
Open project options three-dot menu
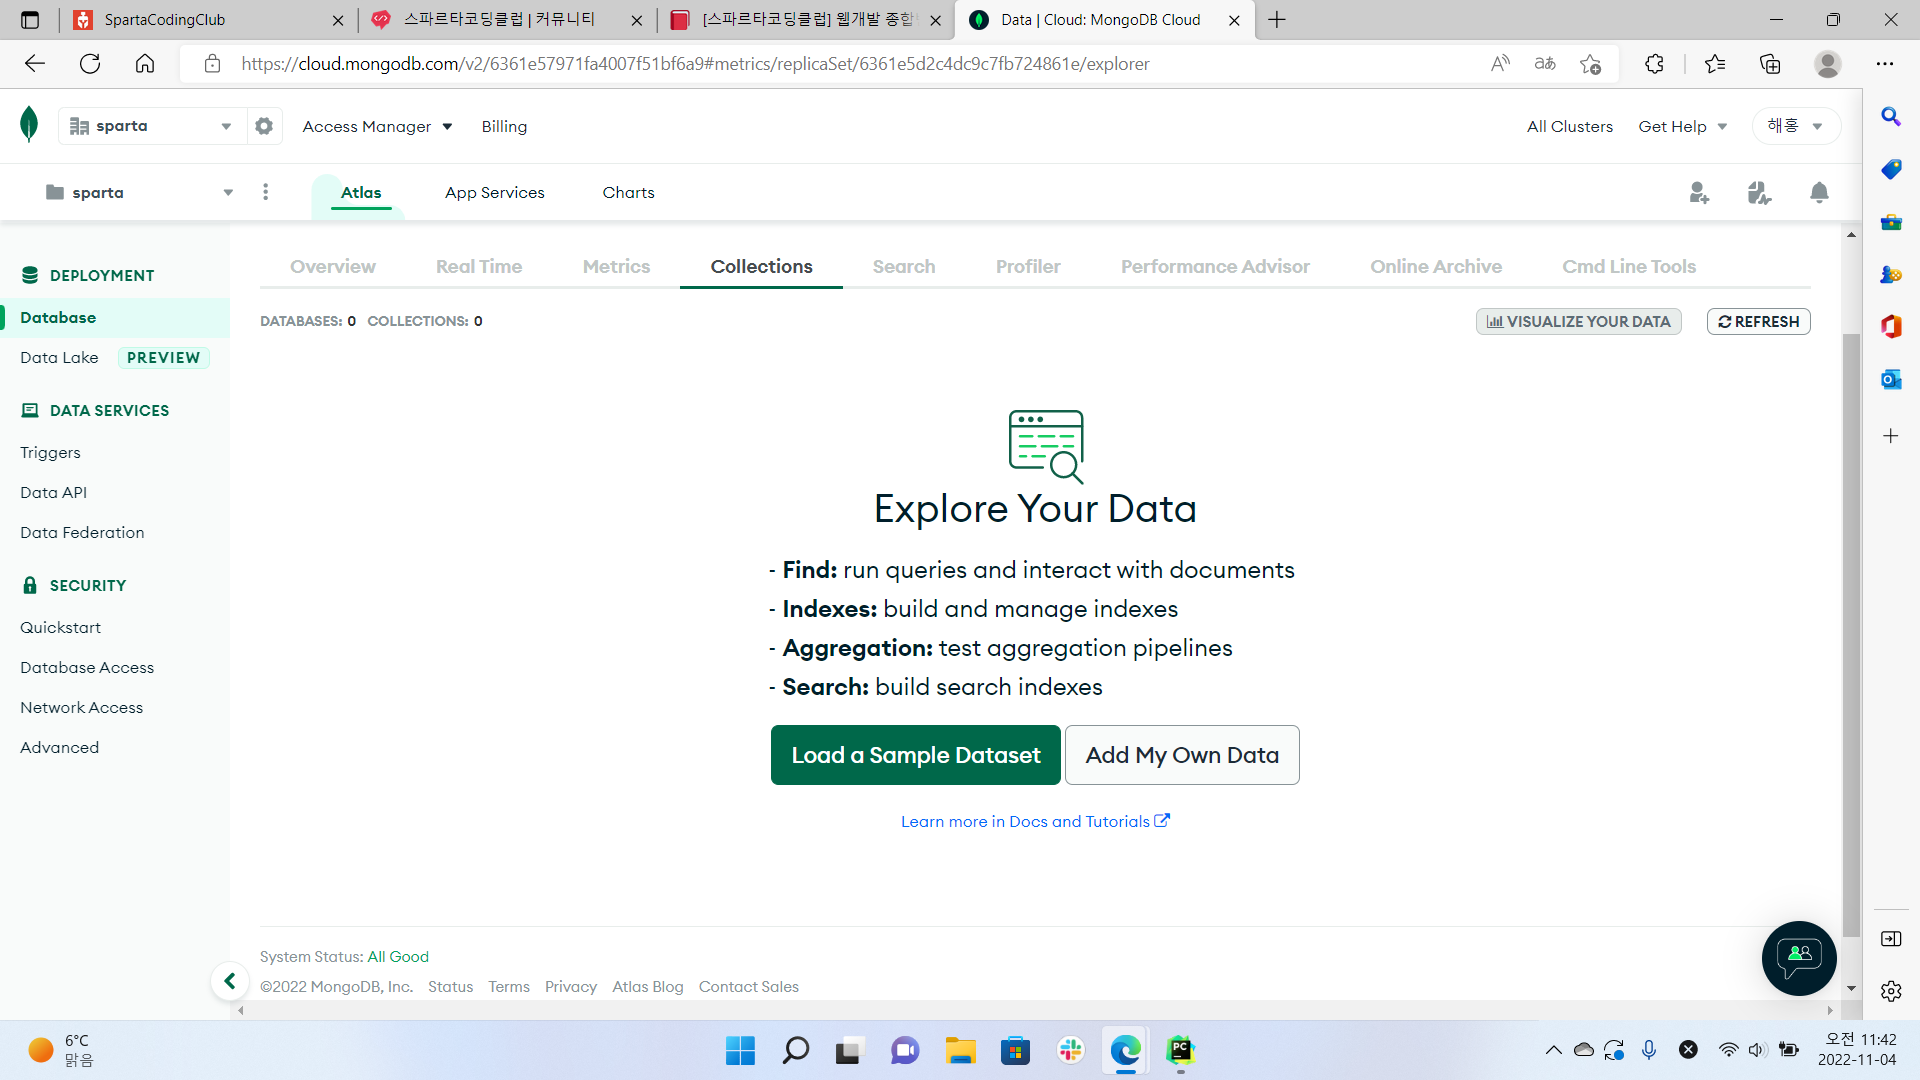(265, 192)
